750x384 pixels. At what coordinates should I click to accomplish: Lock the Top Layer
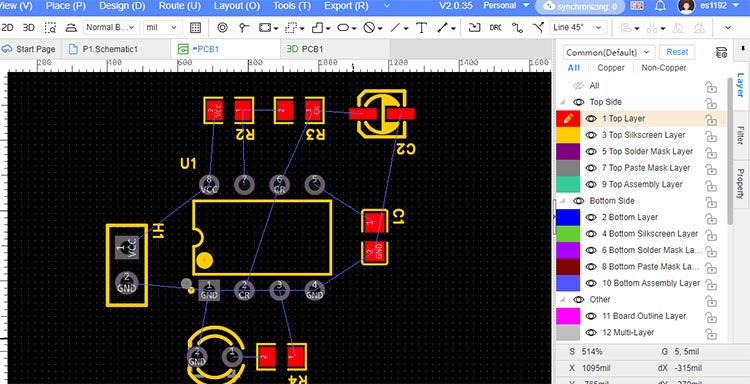point(711,120)
